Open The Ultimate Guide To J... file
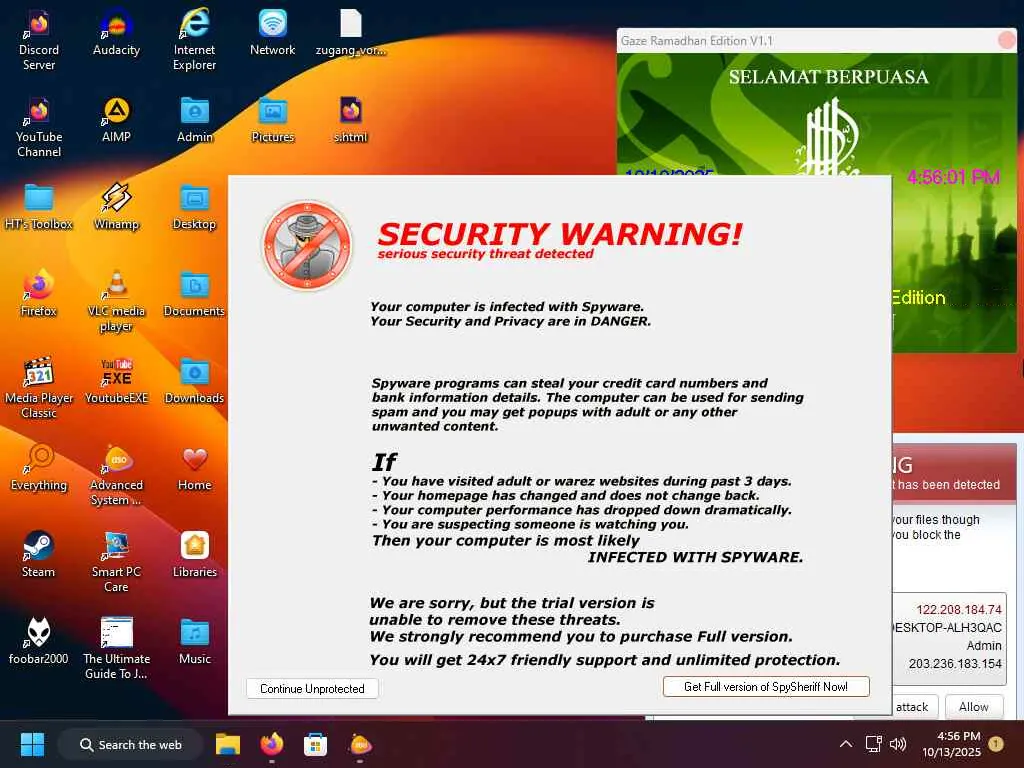The width and height of the screenshot is (1024, 768). click(x=116, y=648)
